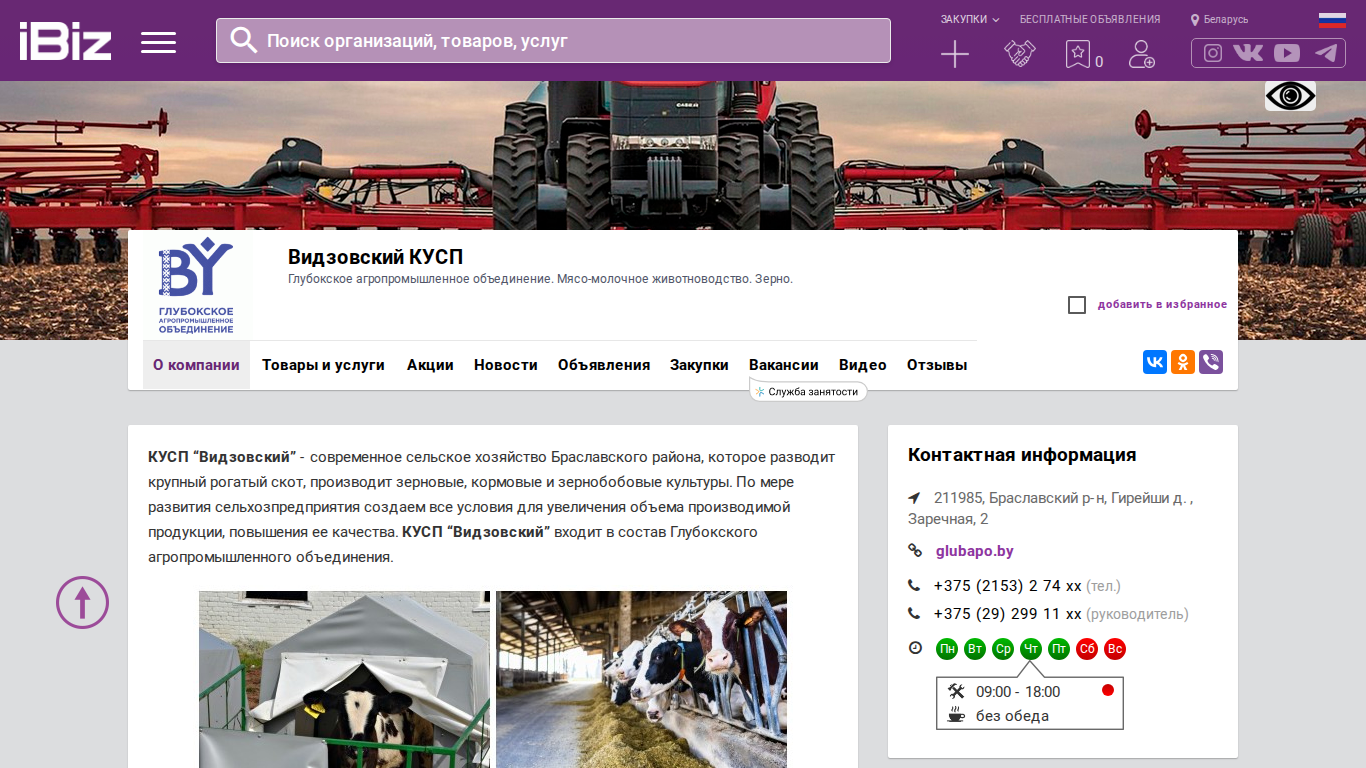Check the добавить в избранное checkbox
Image resolution: width=1366 pixels, height=768 pixels.
pos(1077,305)
